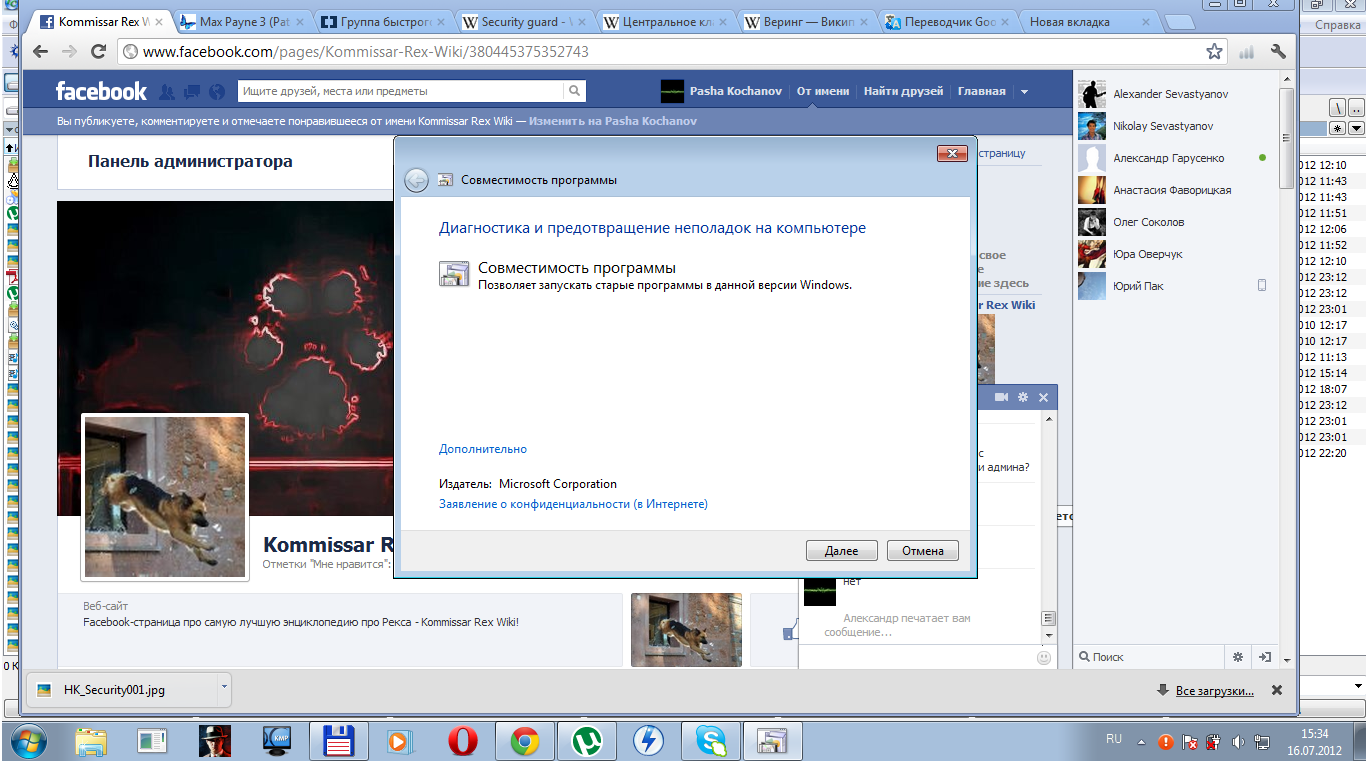Click the Facebook search input field
Image resolution: width=1366 pixels, height=768 pixels.
[402, 91]
